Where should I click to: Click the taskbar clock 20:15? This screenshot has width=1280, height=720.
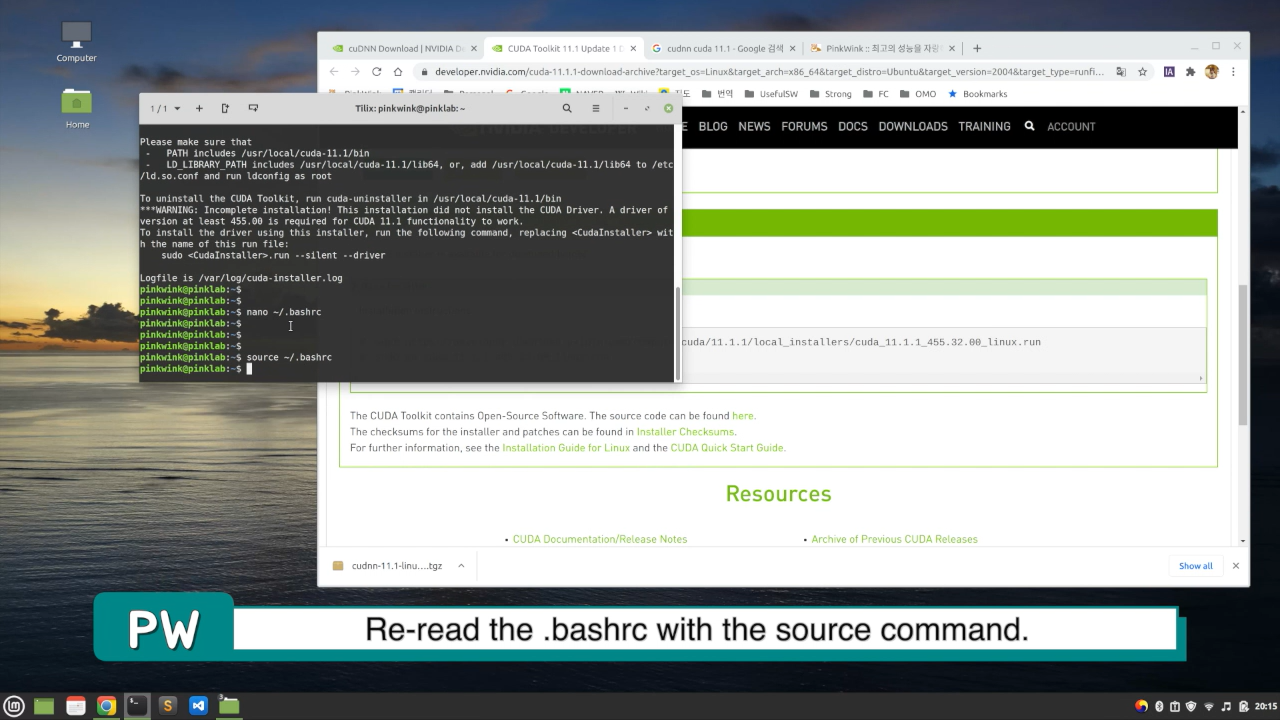tap(1265, 706)
